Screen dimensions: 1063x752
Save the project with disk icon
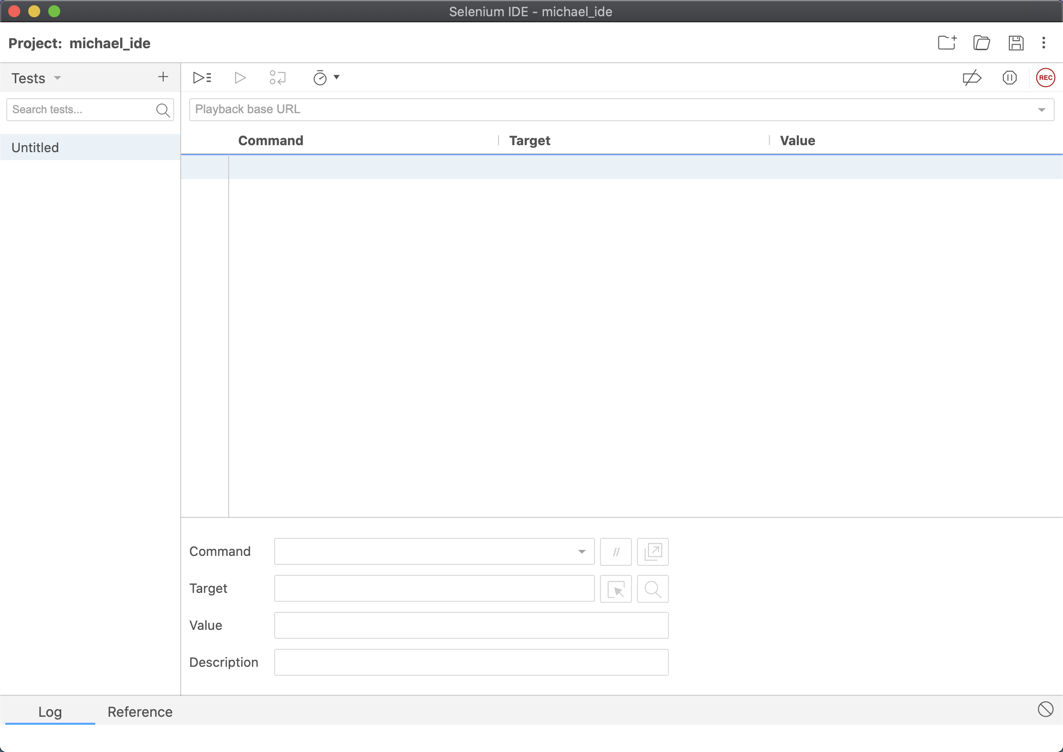pyautogui.click(x=1016, y=43)
